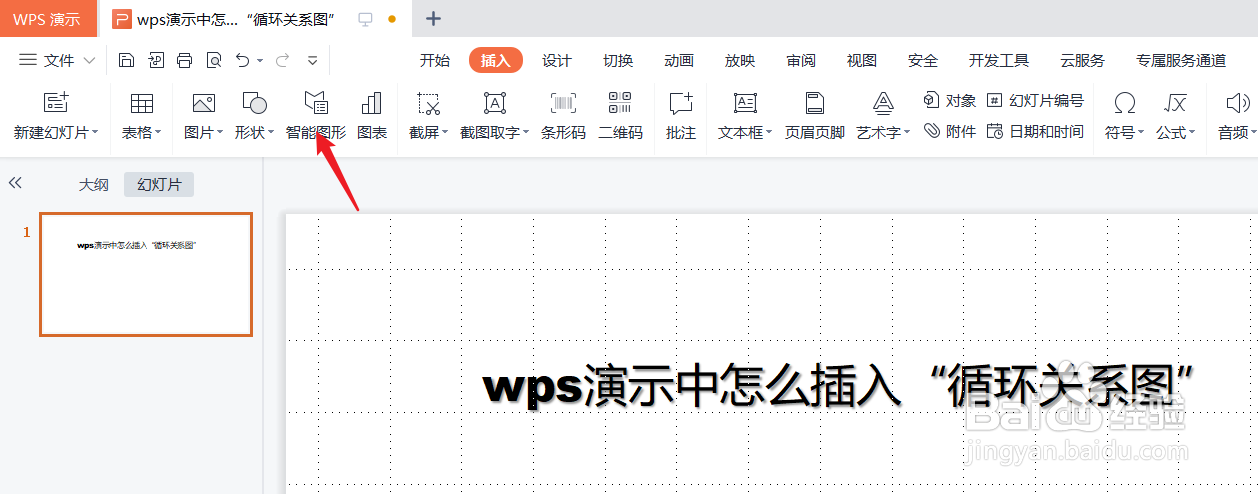Click the Formula (公式) icon
Image resolution: width=1258 pixels, height=494 pixels.
(x=1176, y=102)
